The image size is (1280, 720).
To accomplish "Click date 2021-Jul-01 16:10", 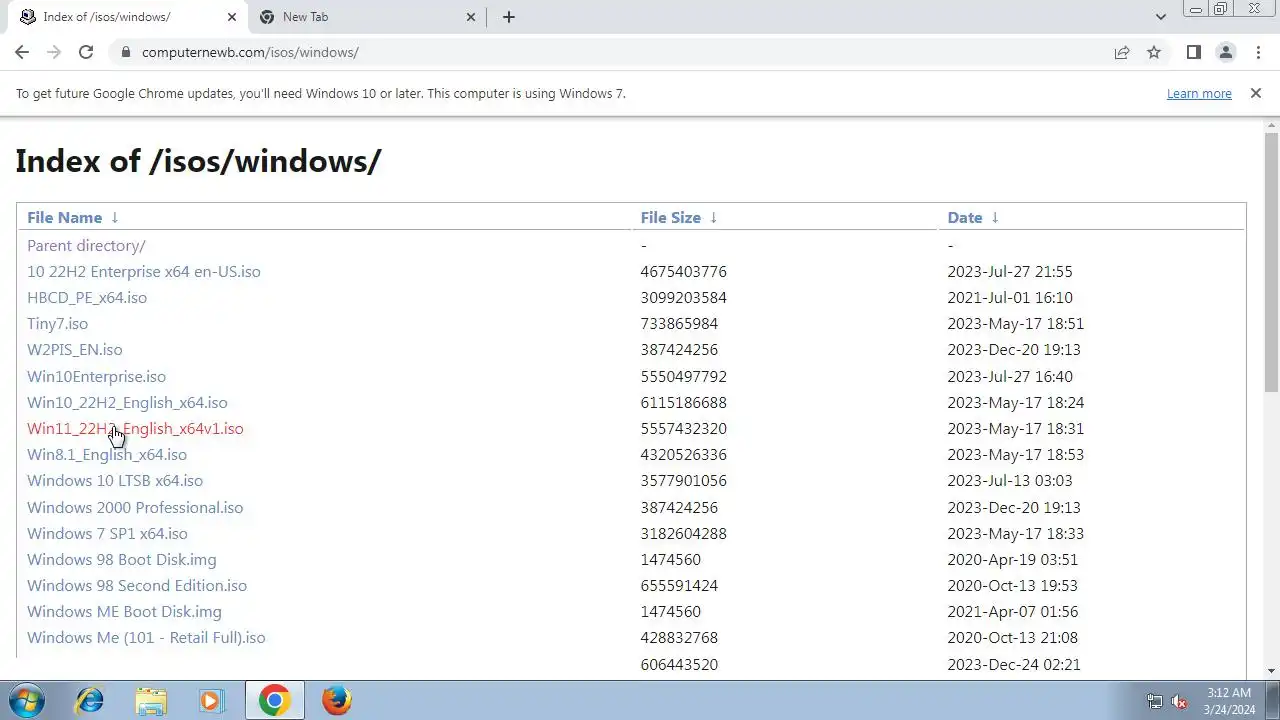I will tap(1010, 297).
